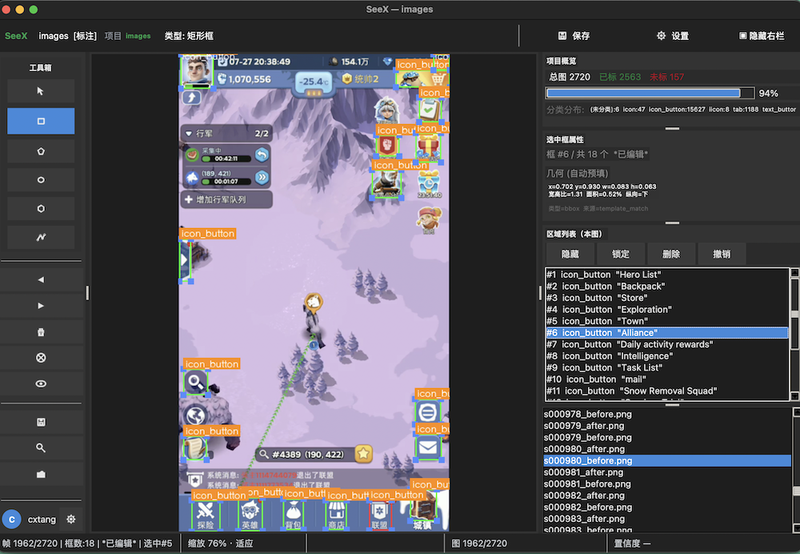Click the region list vertical scrollbar
The image size is (800, 554).
coord(795,335)
